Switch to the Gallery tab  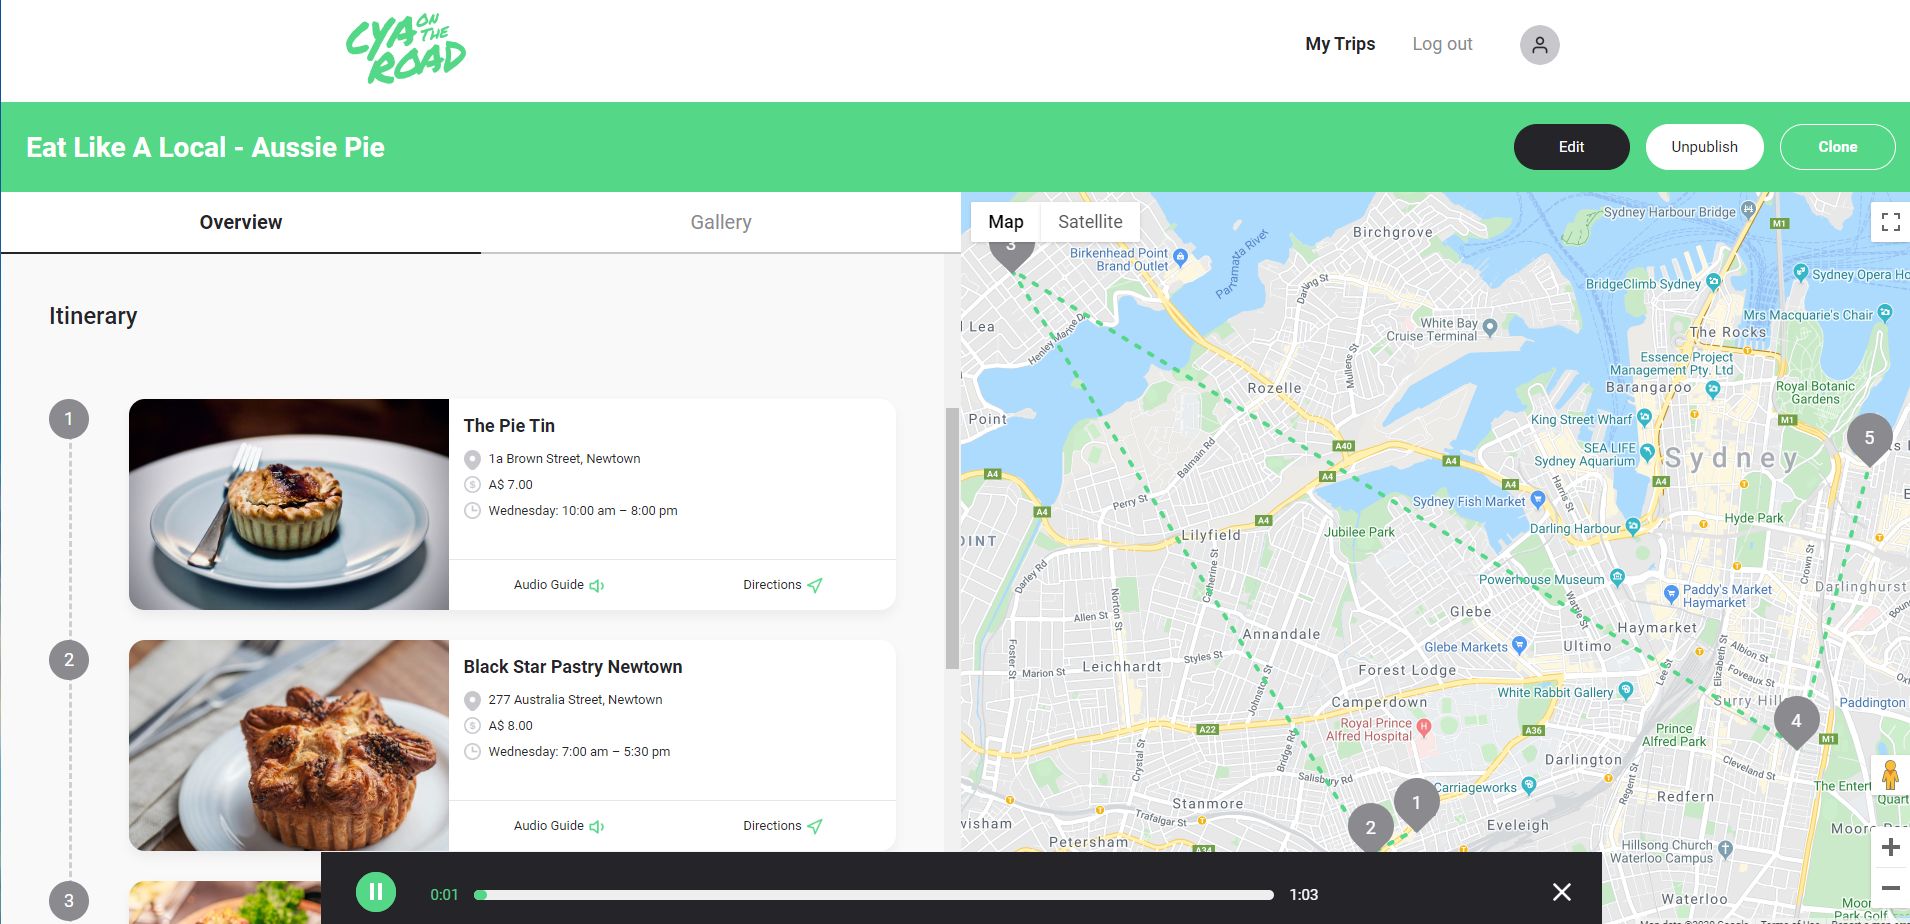[x=720, y=222]
